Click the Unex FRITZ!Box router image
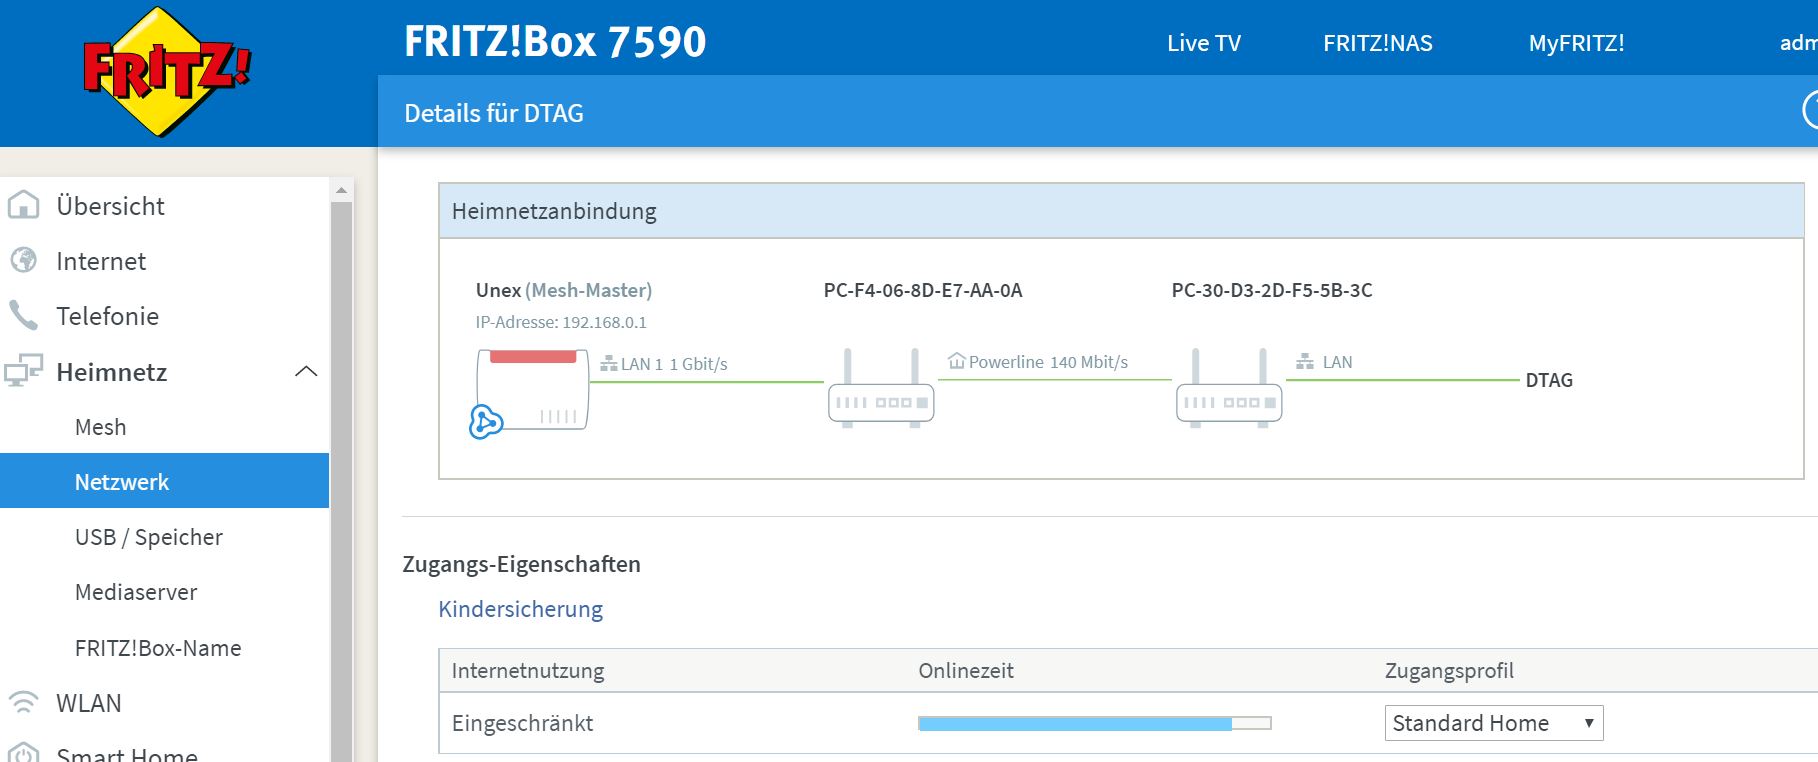This screenshot has height=762, width=1818. pyautogui.click(x=532, y=390)
